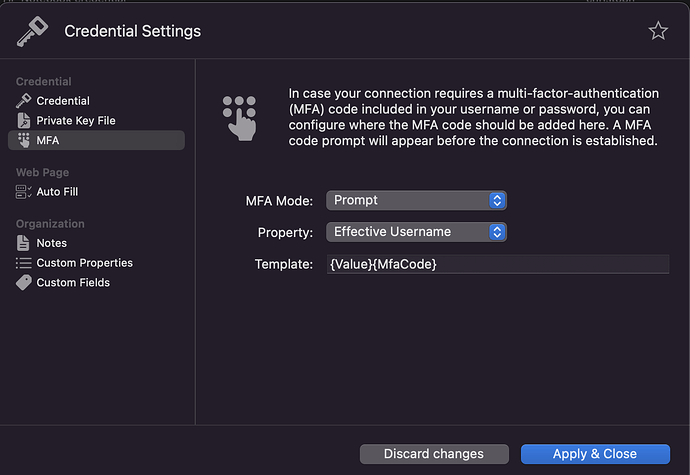Screen dimensions: 690x475
Task: Click the key icon in header
Action: coord(32,32)
